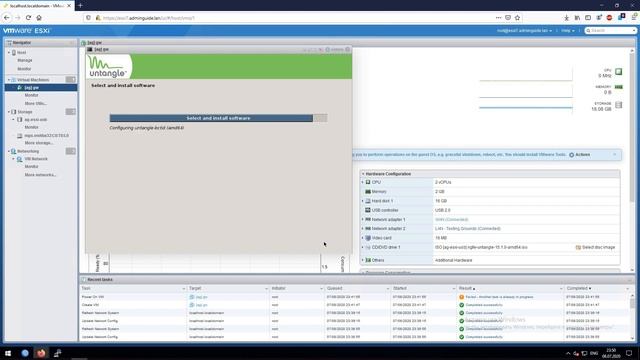
Task: Sort tasks by Queued column
Action: (x=335, y=289)
